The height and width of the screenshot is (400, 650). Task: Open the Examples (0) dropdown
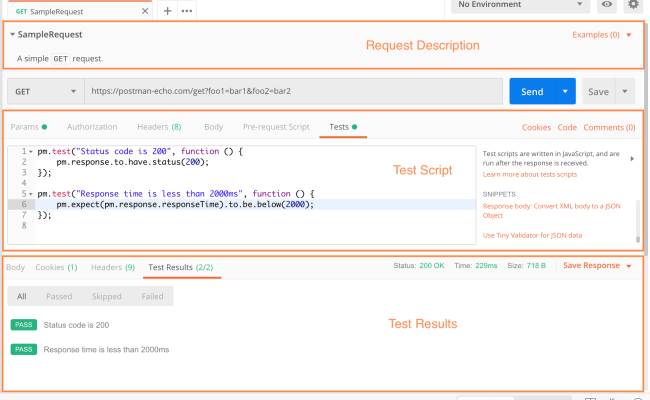click(601, 35)
